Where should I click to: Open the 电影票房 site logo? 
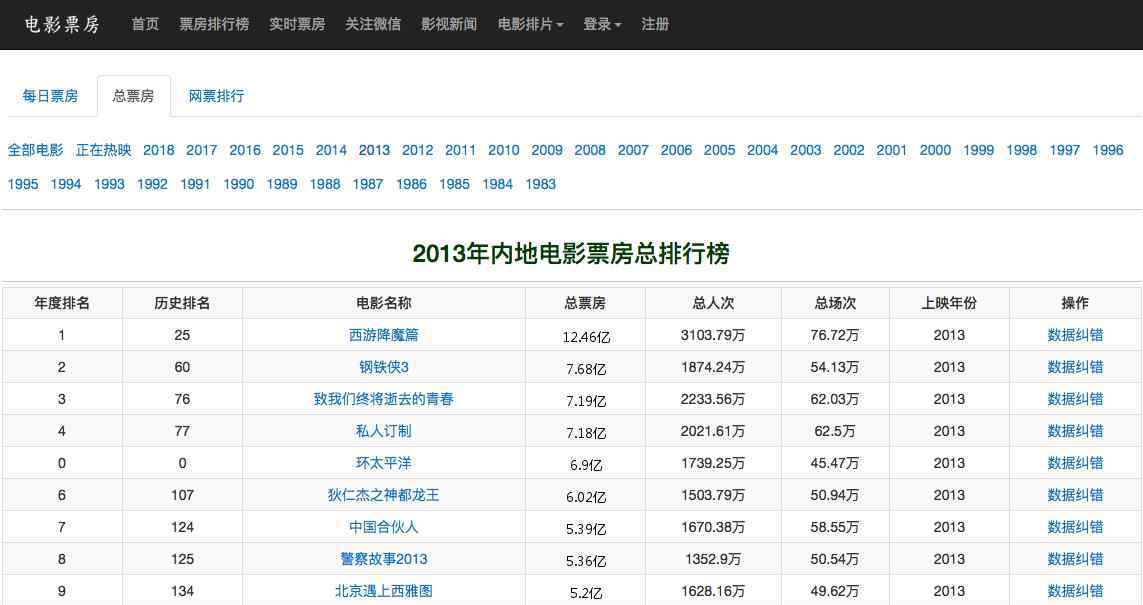[x=62, y=24]
